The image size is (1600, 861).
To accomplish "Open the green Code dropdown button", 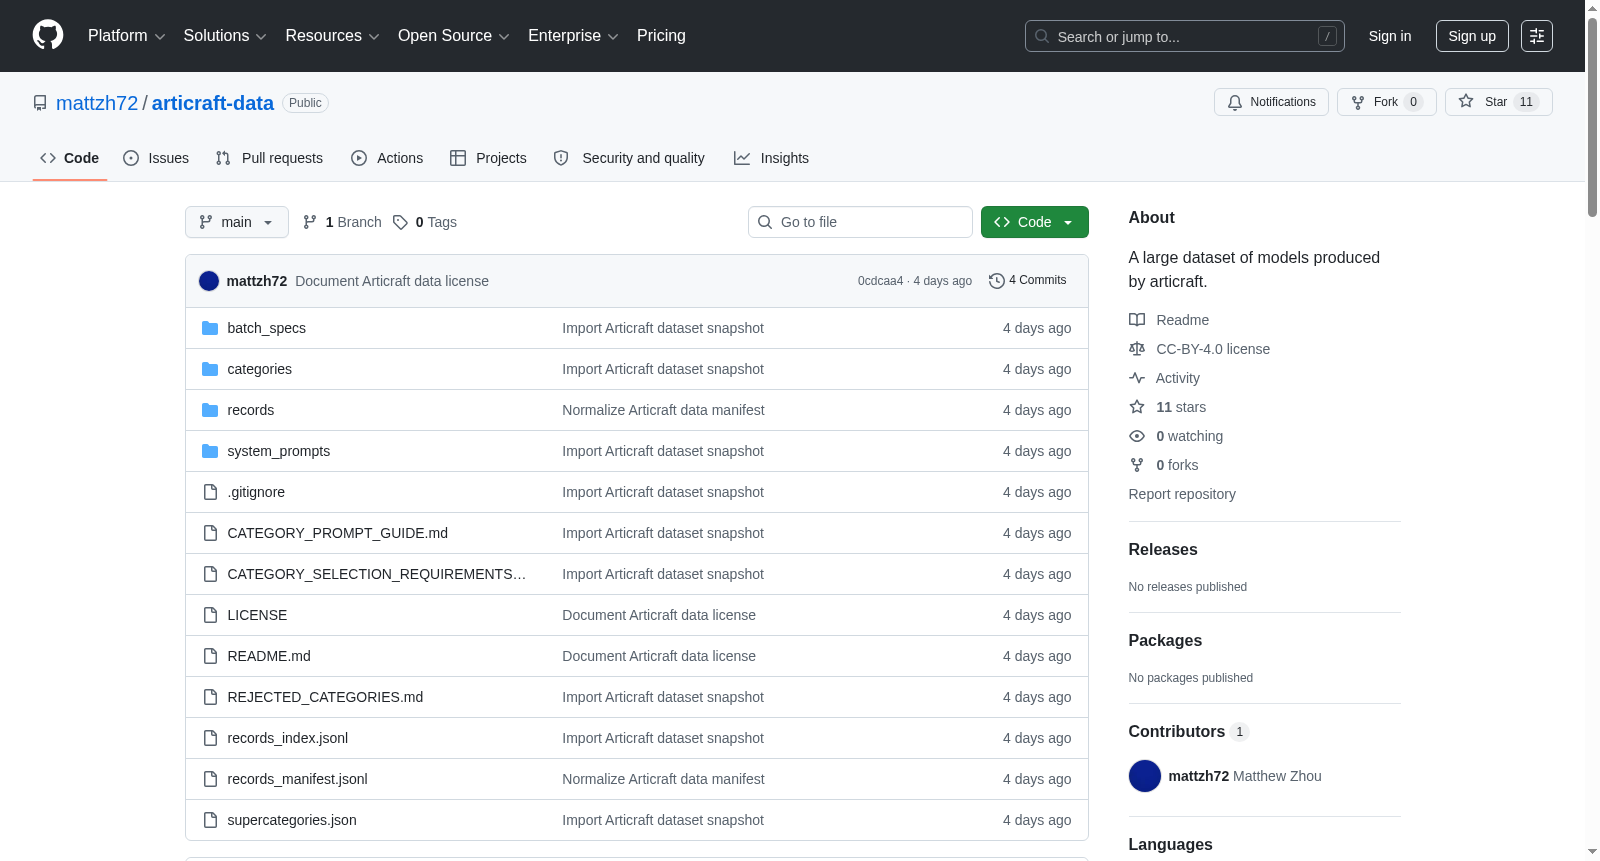I will click(x=1035, y=222).
